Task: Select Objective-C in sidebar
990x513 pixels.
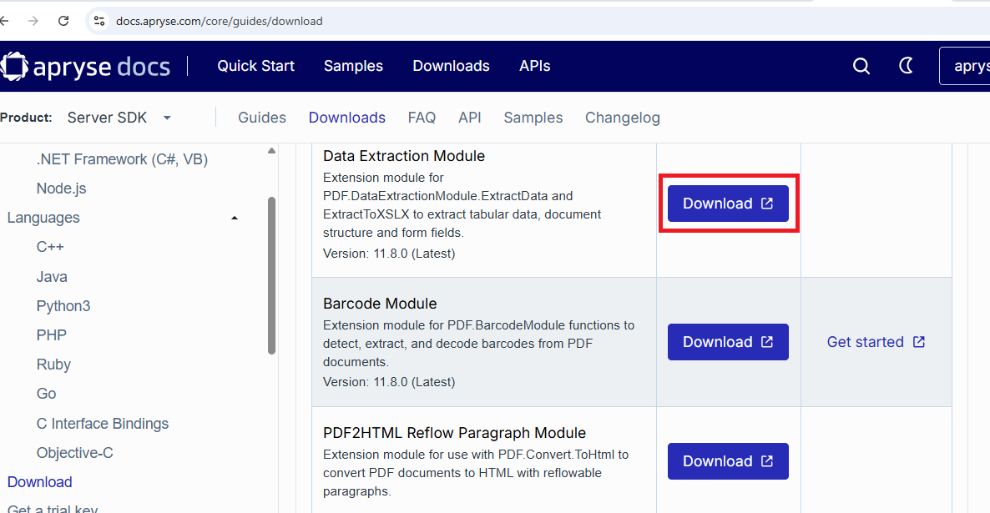Action: (75, 452)
